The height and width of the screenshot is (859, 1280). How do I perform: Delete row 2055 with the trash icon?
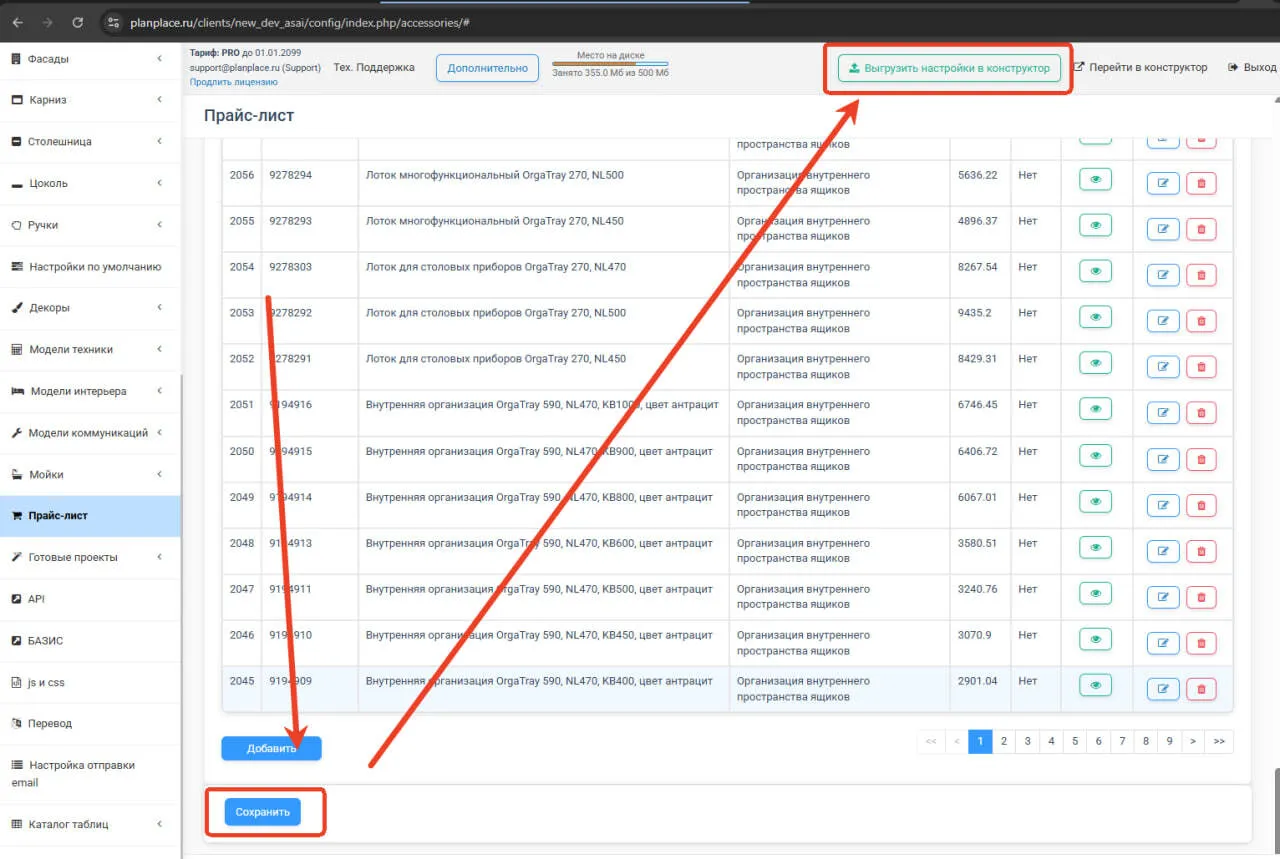point(1201,229)
